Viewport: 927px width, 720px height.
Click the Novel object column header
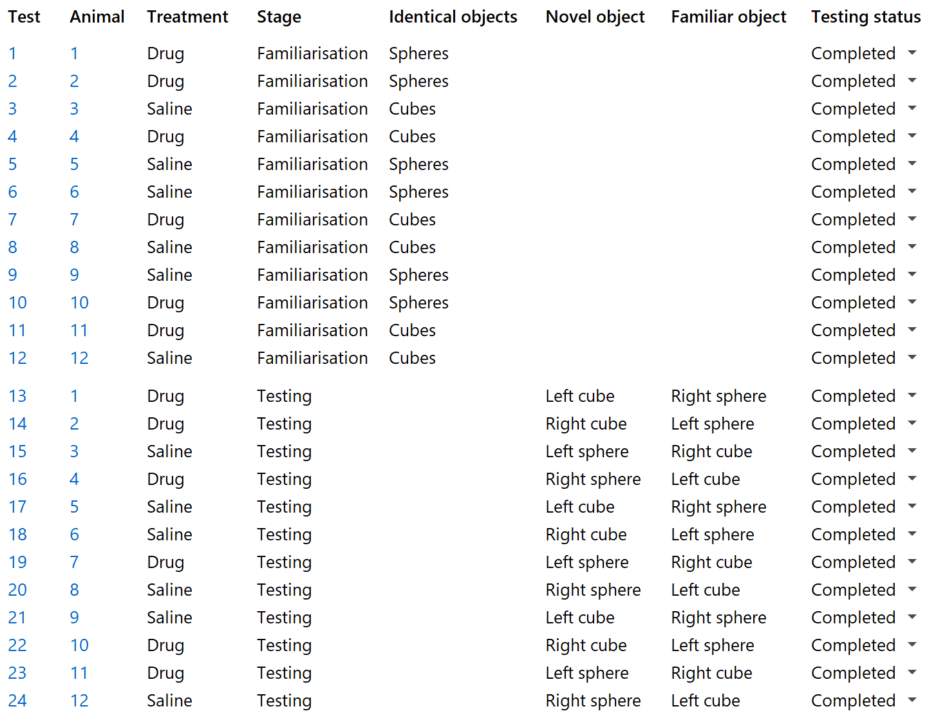click(594, 16)
